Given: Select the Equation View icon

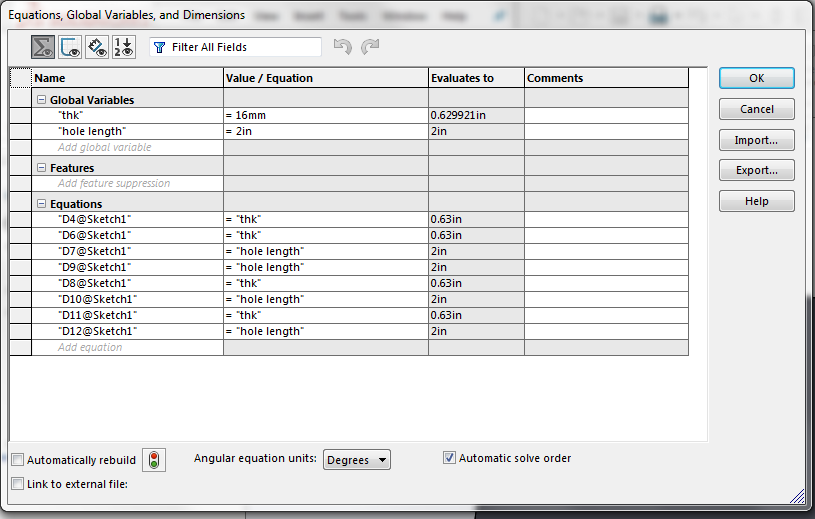Looking at the screenshot, I should pos(43,47).
